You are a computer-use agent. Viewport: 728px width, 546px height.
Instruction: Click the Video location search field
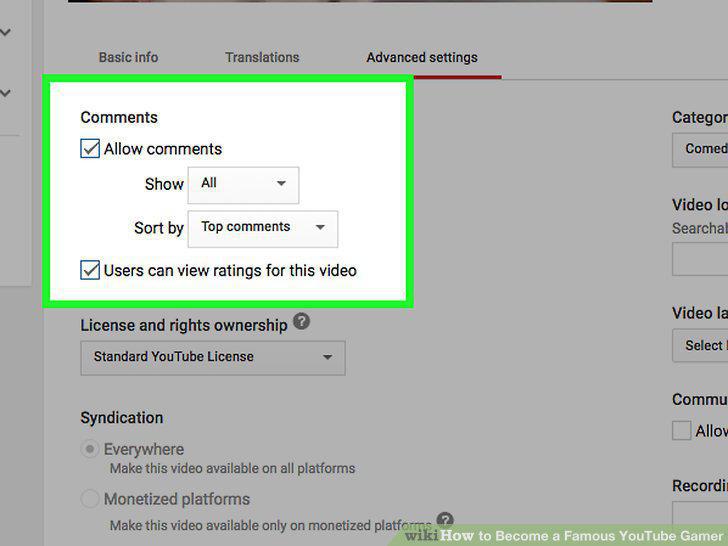[x=700, y=259]
